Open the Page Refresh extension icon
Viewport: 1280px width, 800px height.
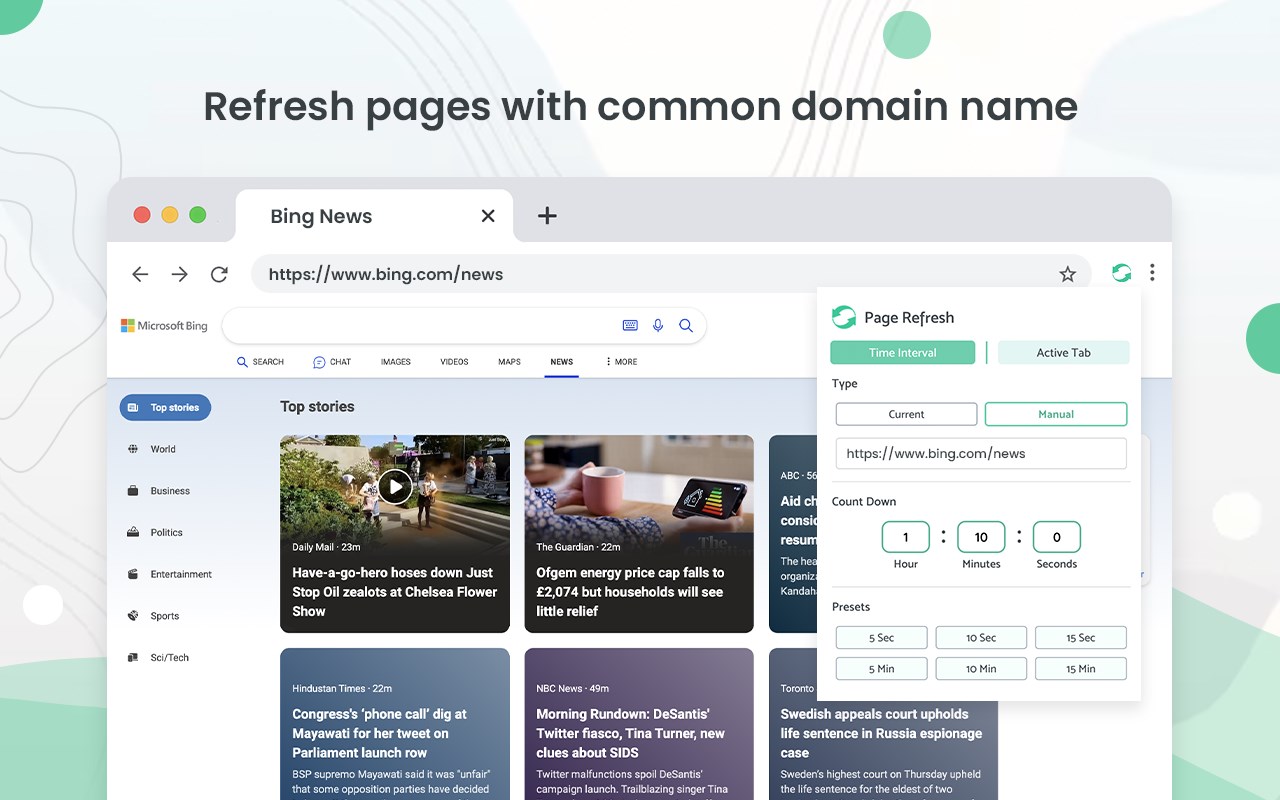point(1121,272)
